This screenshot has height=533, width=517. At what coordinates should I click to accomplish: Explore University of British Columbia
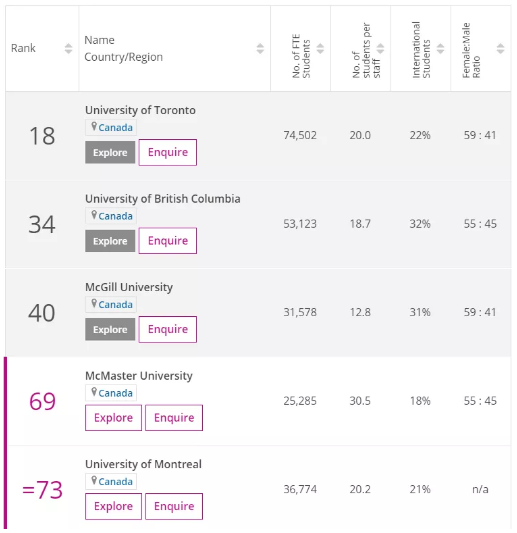click(x=110, y=241)
